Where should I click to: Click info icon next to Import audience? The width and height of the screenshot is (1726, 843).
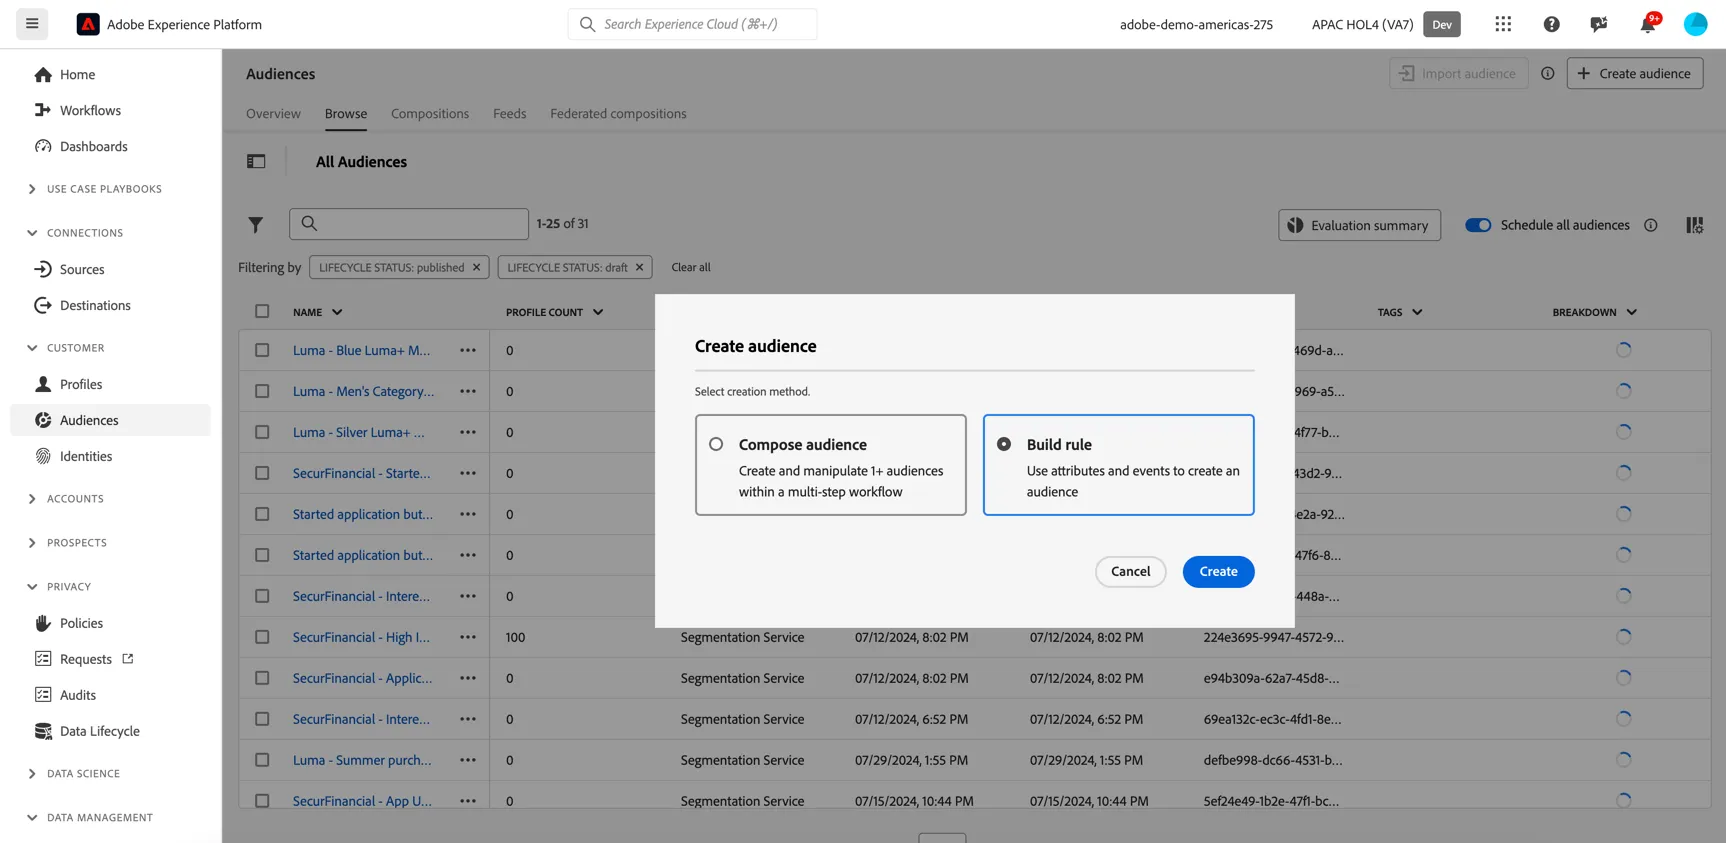pos(1547,73)
